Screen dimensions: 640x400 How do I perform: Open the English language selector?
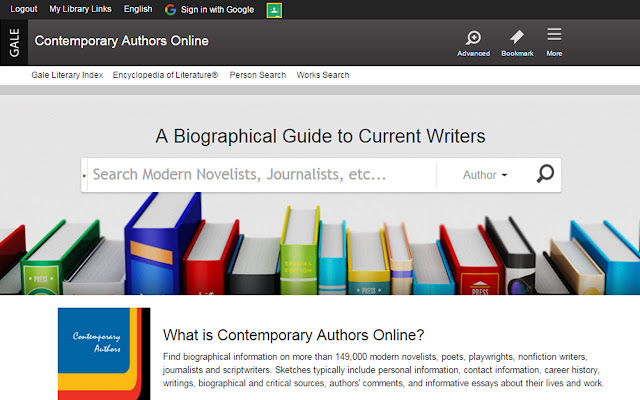coord(138,9)
